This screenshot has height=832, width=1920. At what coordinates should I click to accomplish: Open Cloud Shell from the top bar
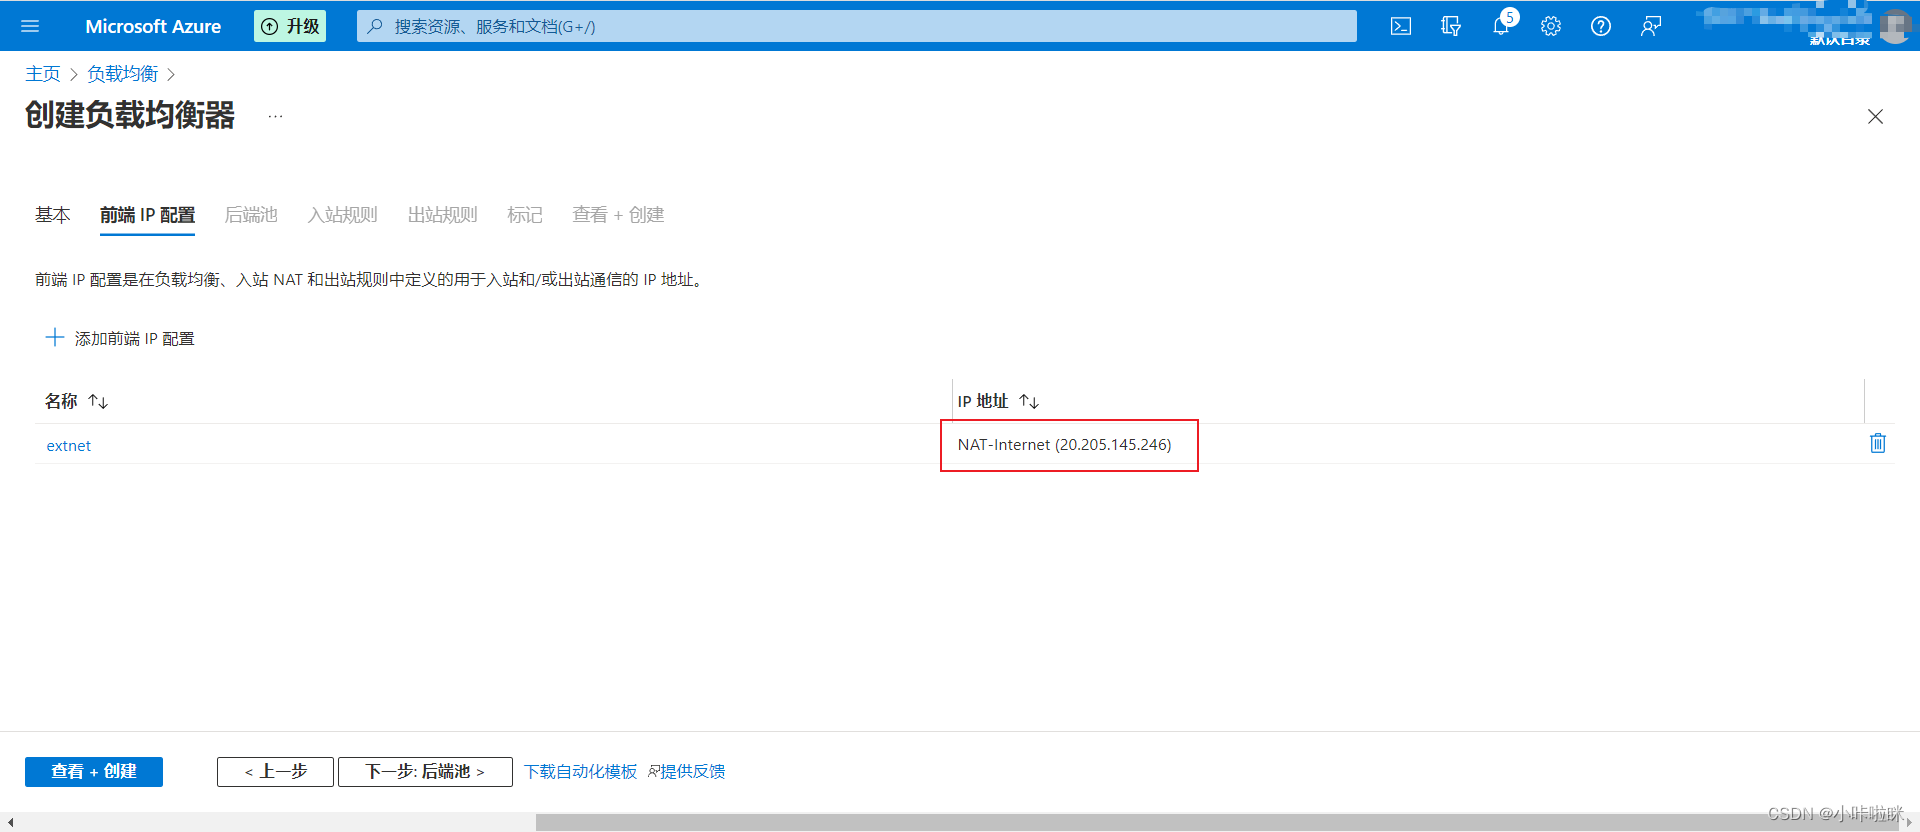[x=1401, y=26]
